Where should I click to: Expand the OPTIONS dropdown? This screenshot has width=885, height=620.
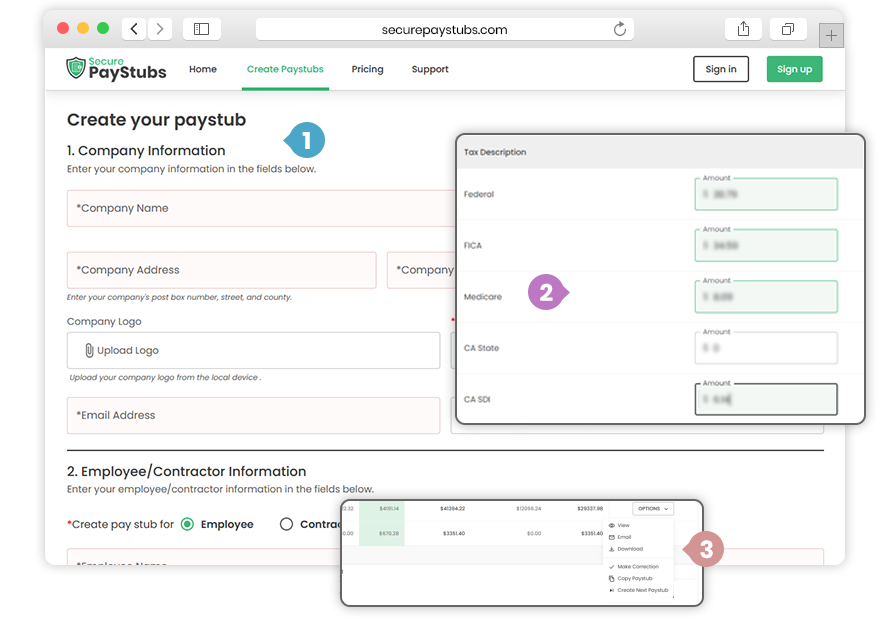(x=653, y=509)
